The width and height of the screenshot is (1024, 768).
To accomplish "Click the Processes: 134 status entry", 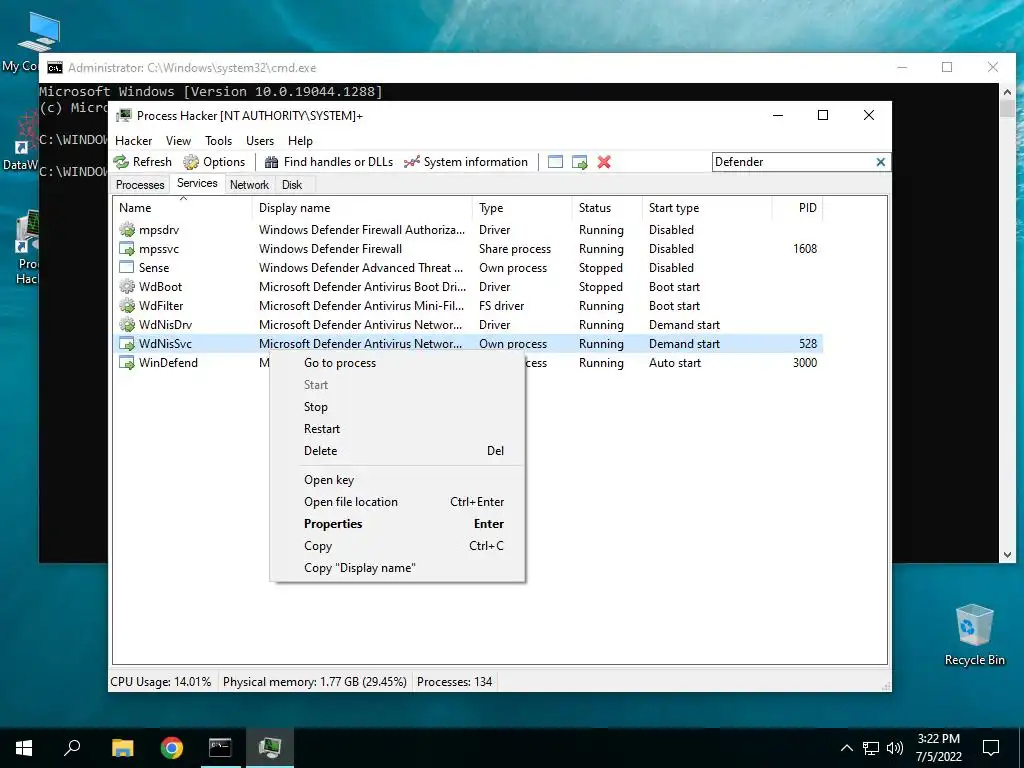I will [x=455, y=682].
